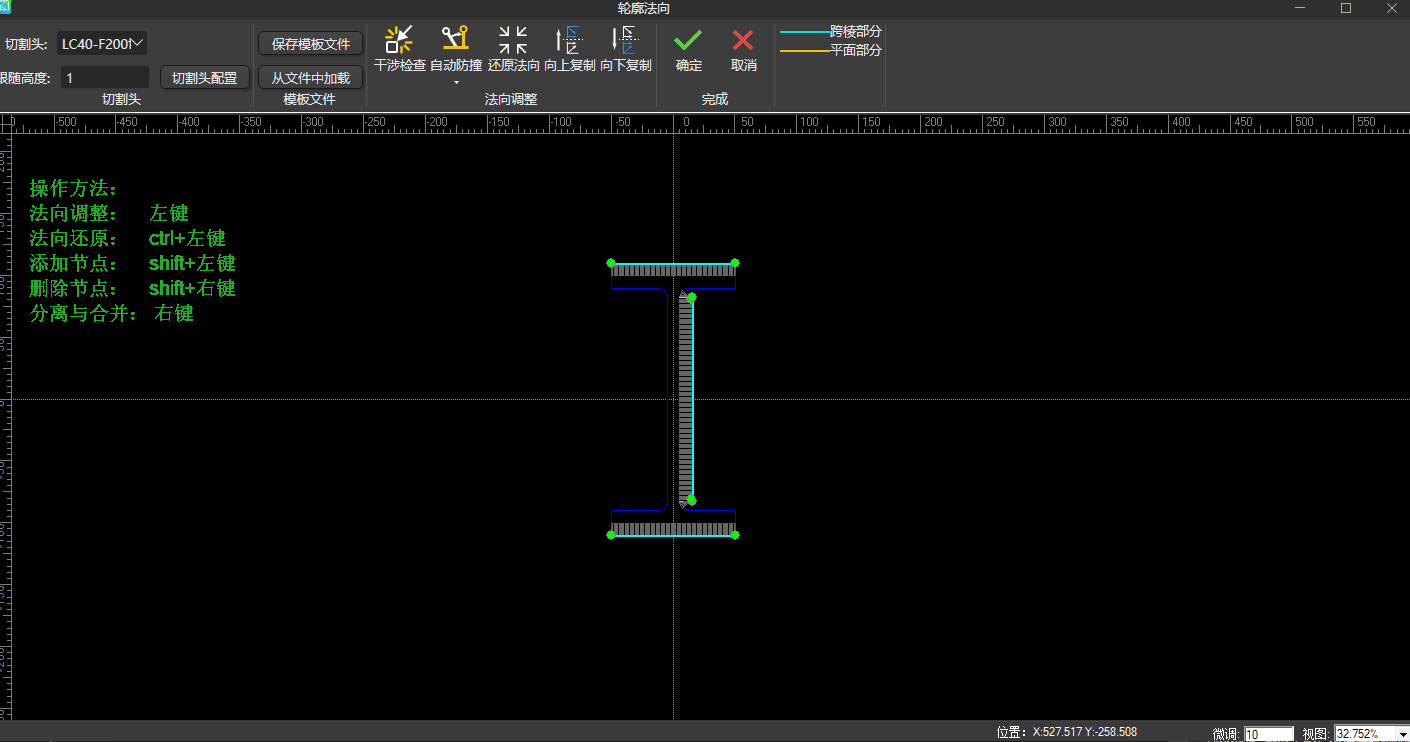The width and height of the screenshot is (1410, 742).
Task: Open the 视图 zoom percentage dropdown
Action: coord(1402,734)
